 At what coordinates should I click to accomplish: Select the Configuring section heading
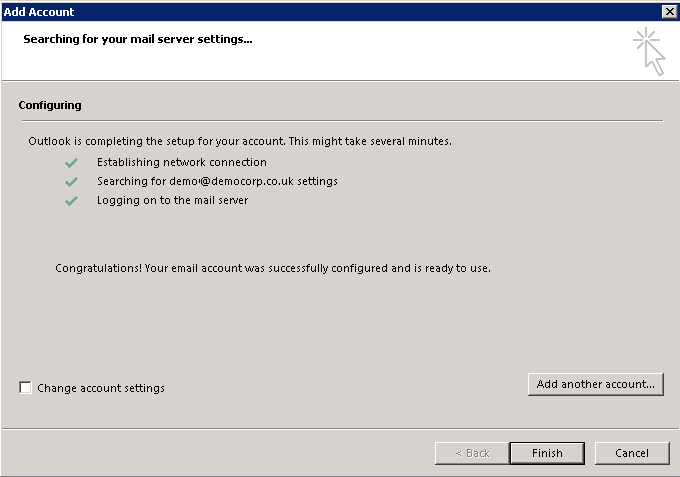point(50,105)
